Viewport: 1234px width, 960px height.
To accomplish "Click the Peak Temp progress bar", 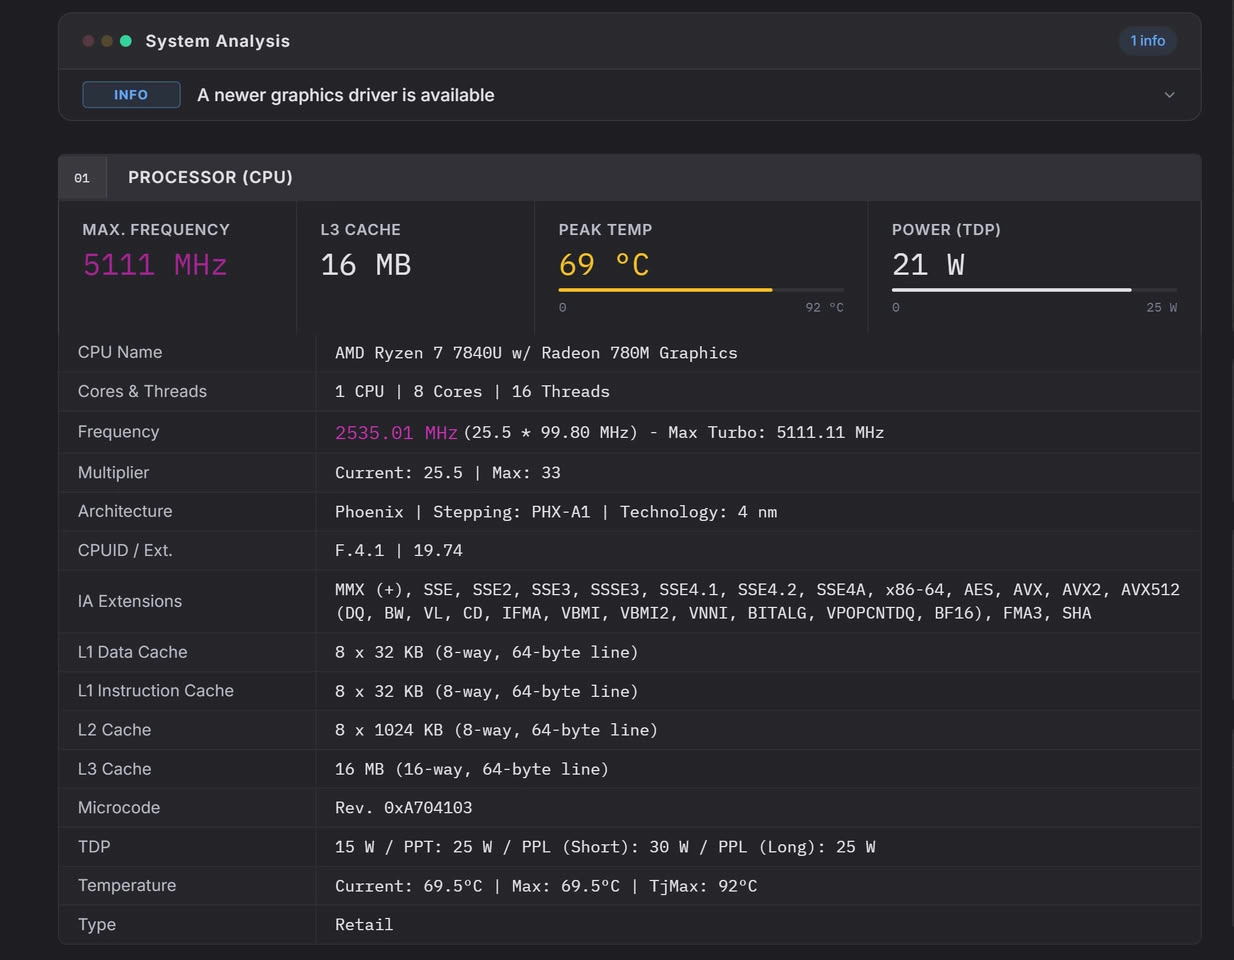I will 701,290.
